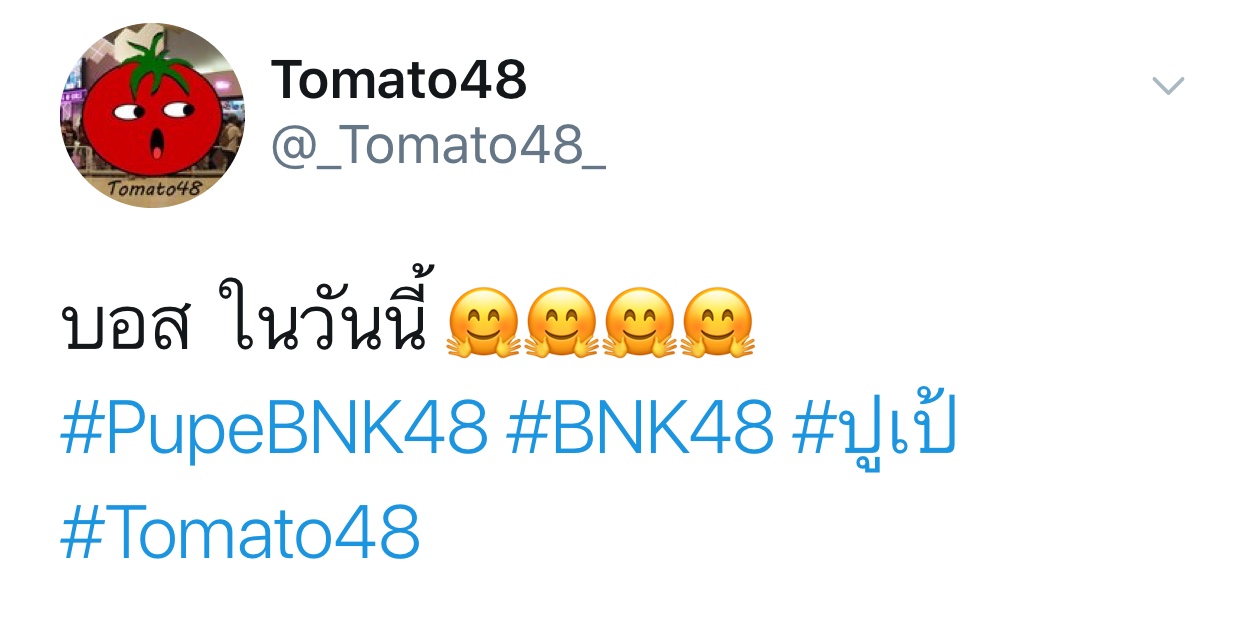Click the Tomato48 display name
This screenshot has height=642, width=1242.
click(x=399, y=80)
